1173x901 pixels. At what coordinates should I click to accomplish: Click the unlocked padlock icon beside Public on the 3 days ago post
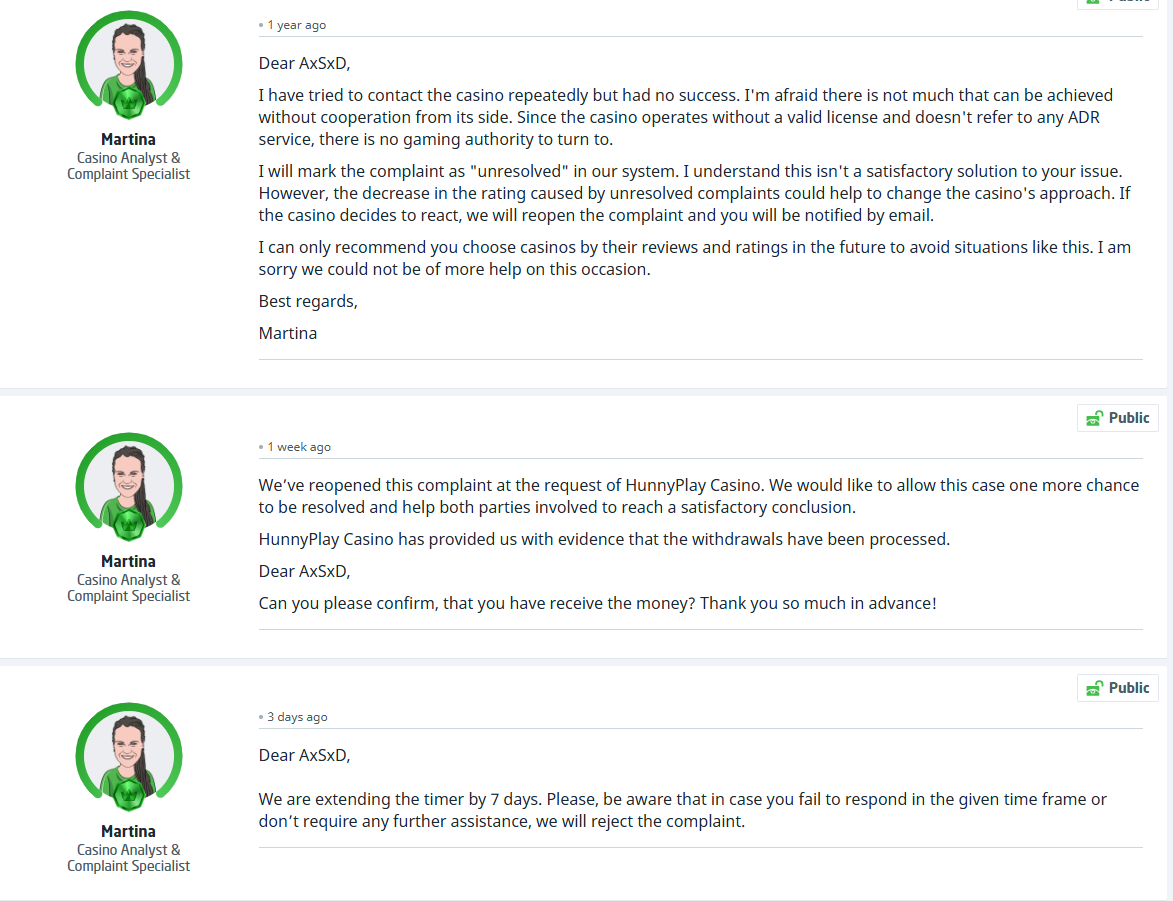1094,688
